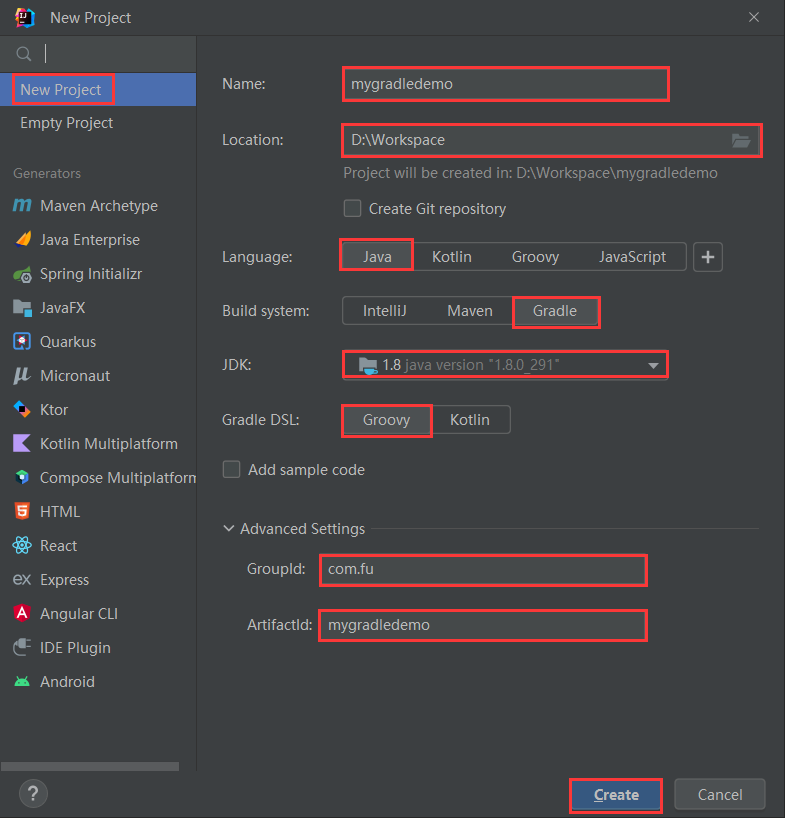Open the Angular CLI generator

pos(98,614)
